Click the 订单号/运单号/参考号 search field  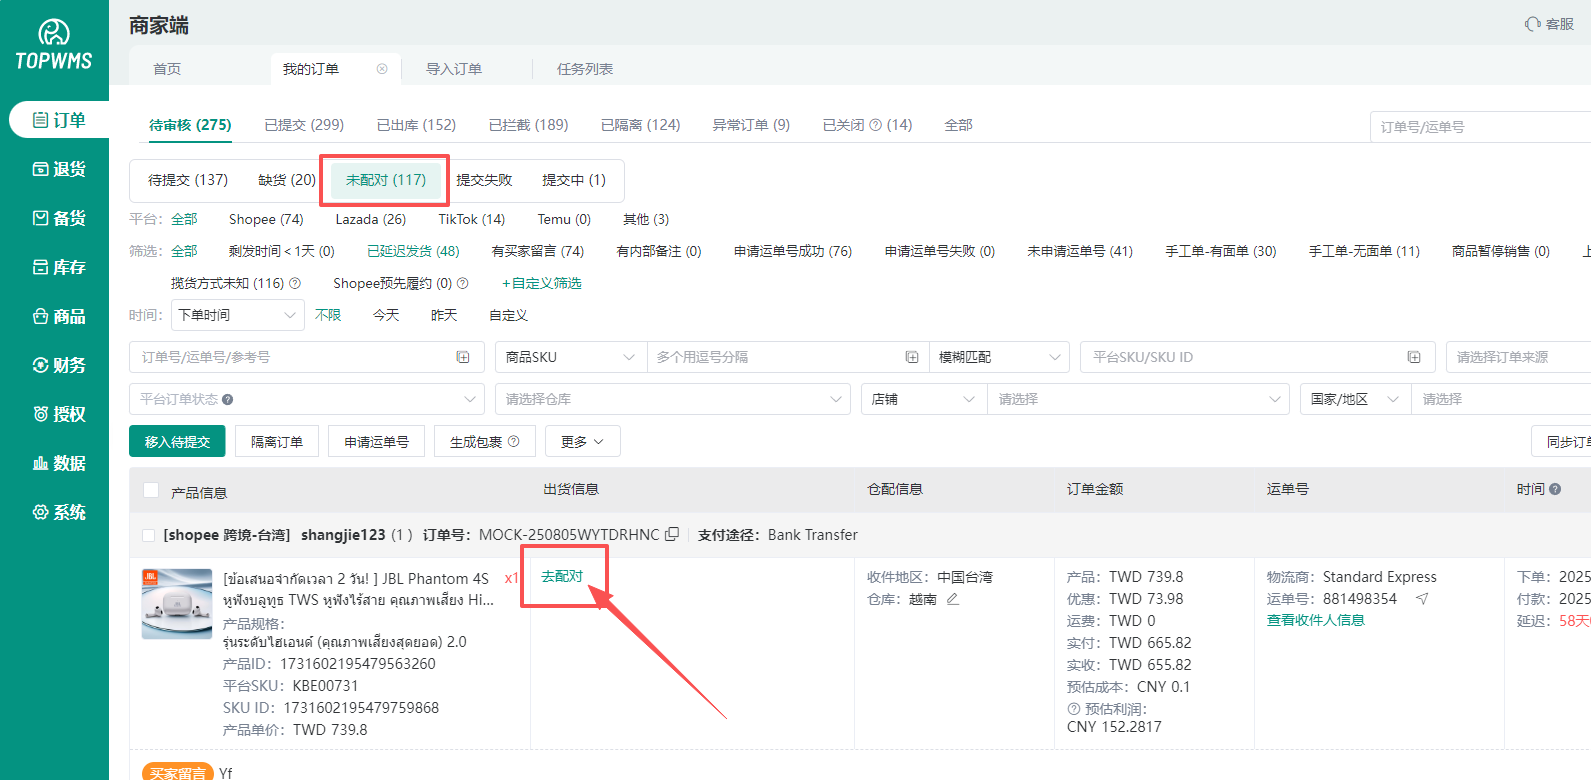[295, 357]
